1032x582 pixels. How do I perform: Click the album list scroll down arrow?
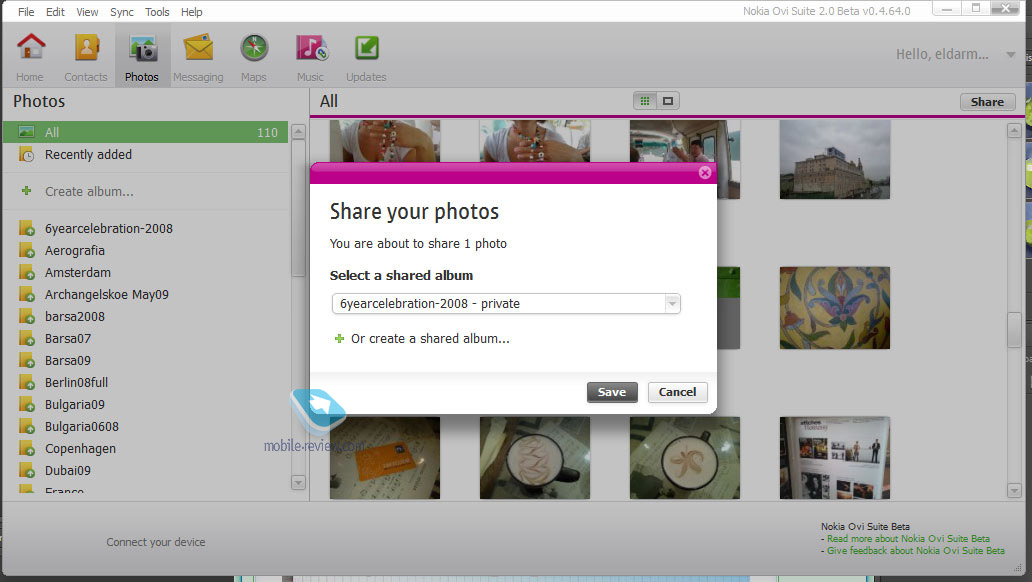pyautogui.click(x=298, y=483)
